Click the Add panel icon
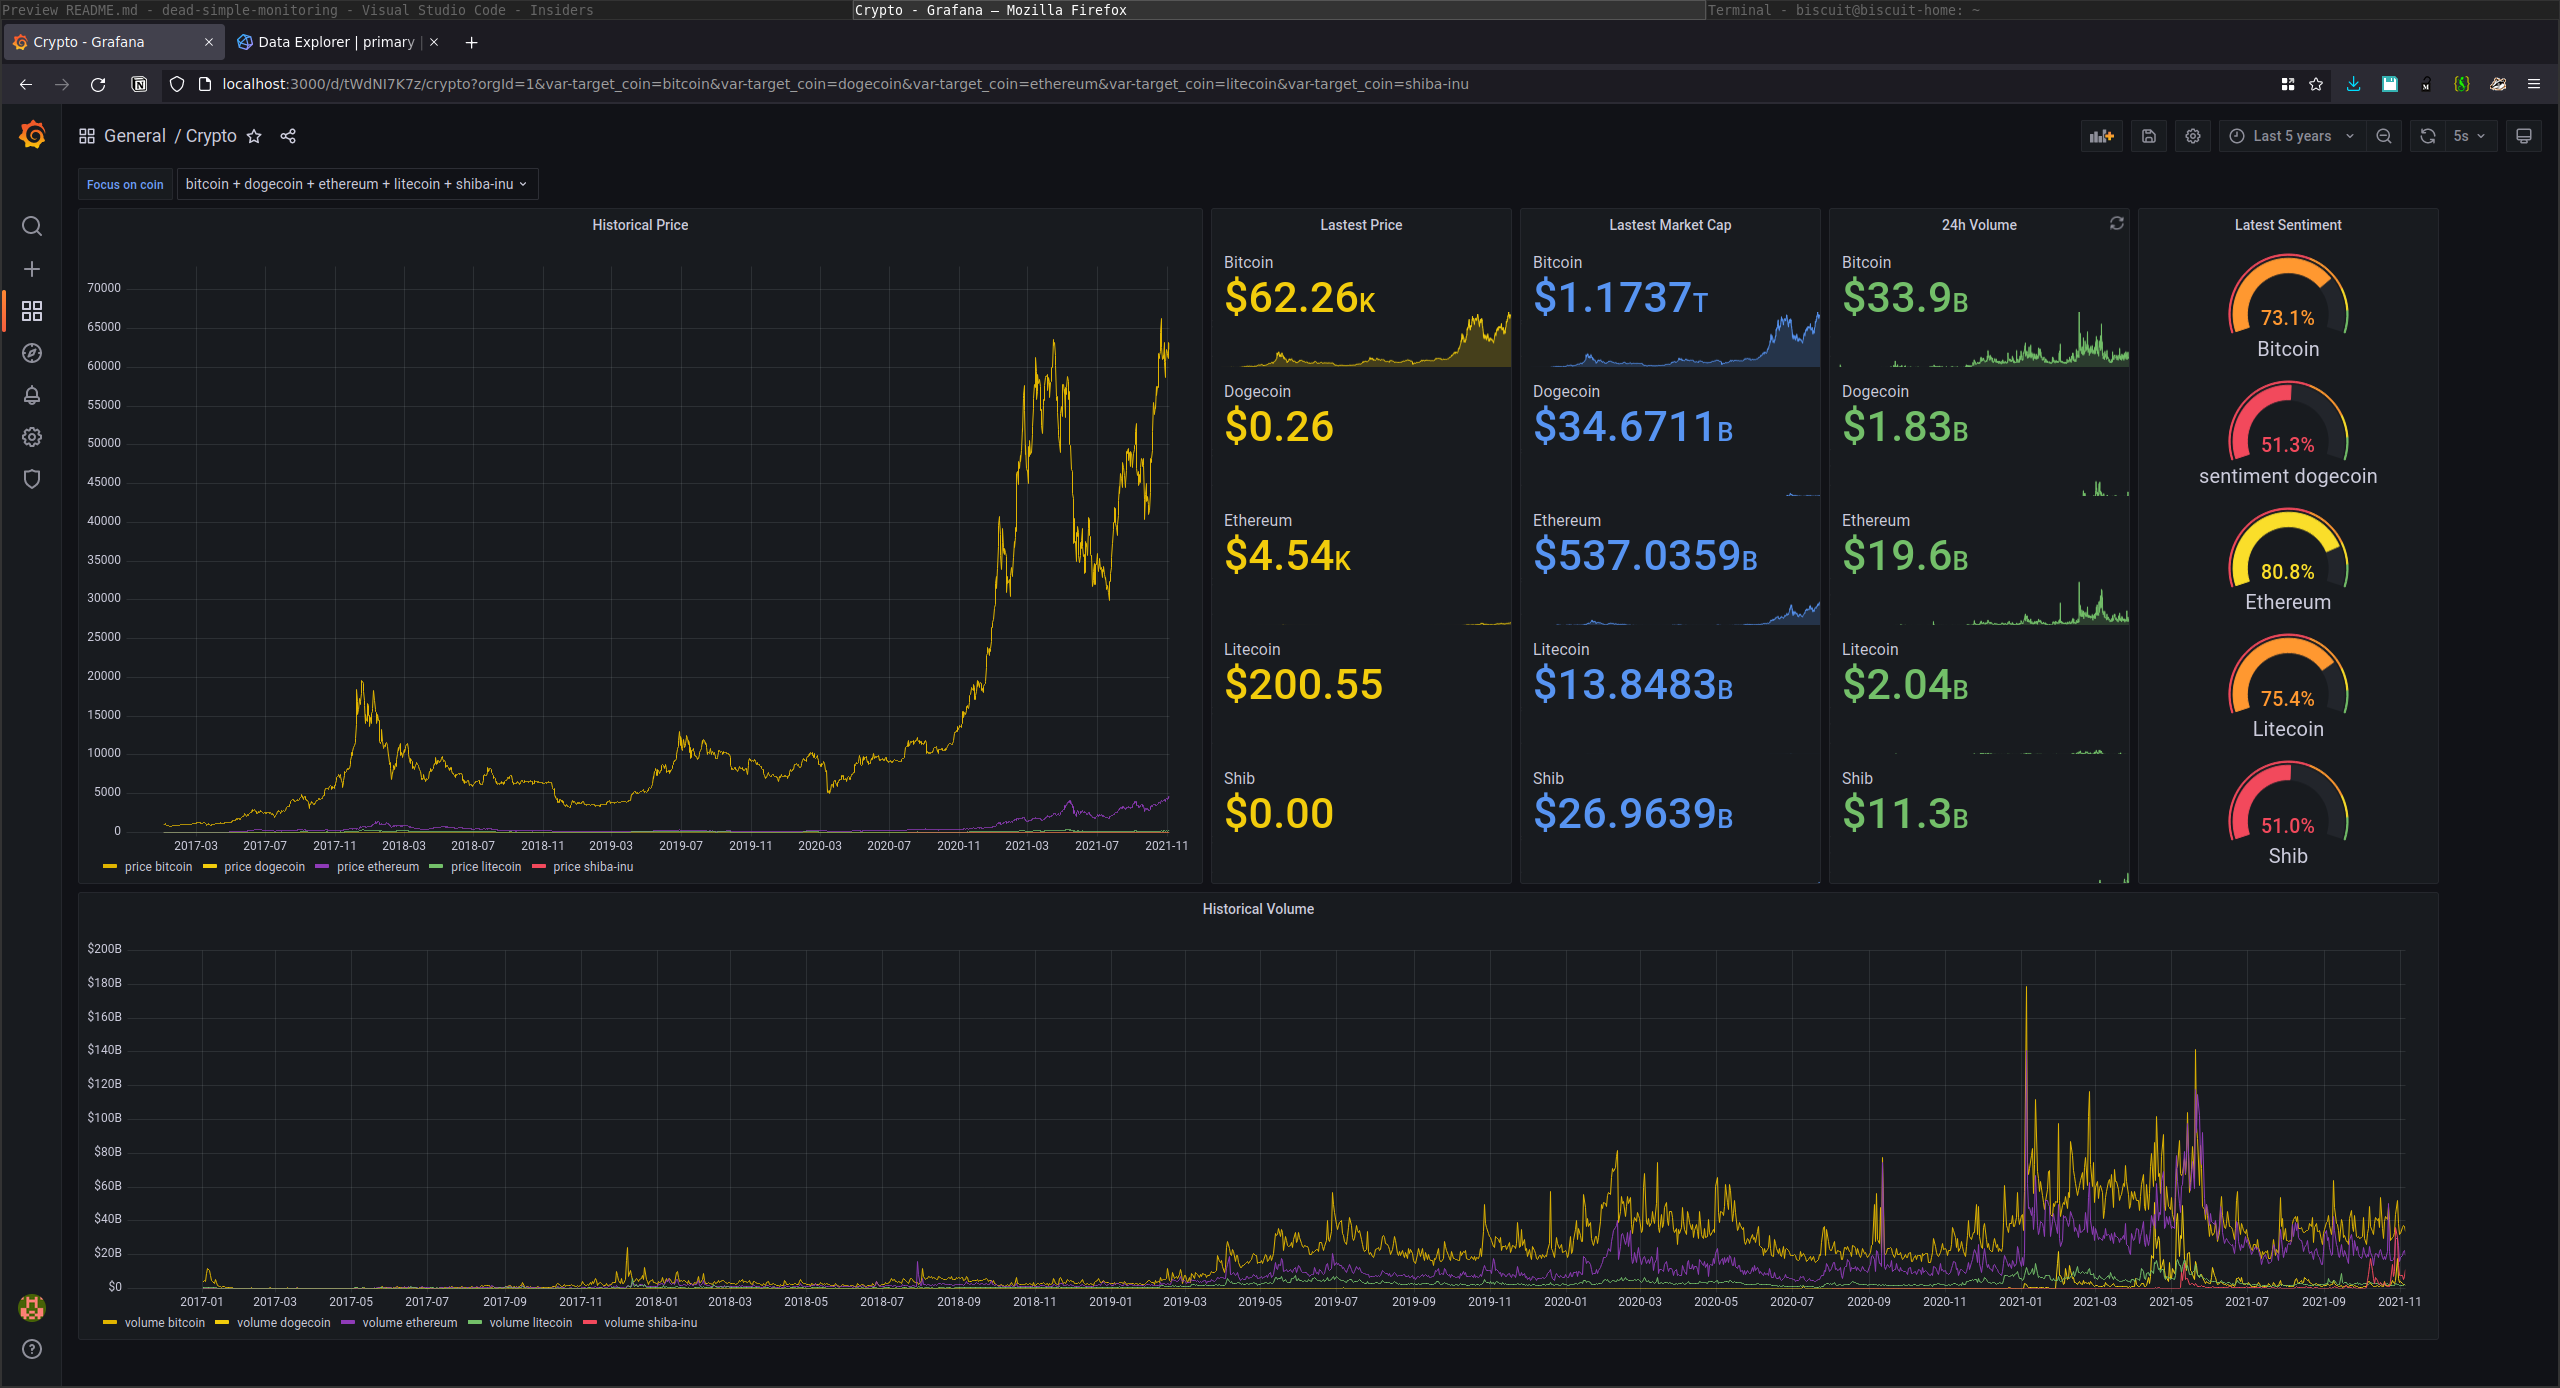Screen dimensions: 2560x1388 [2101, 136]
